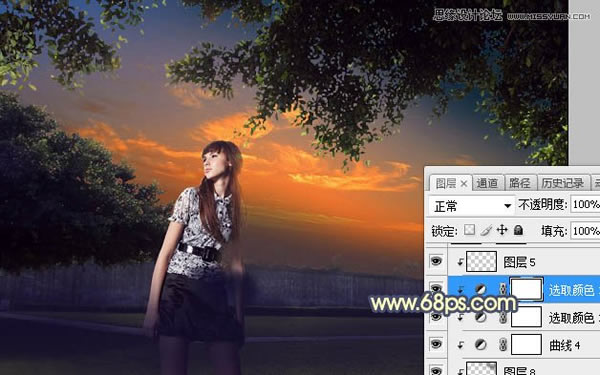Open the 历史记录 tab
The height and width of the screenshot is (375, 600).
[563, 184]
